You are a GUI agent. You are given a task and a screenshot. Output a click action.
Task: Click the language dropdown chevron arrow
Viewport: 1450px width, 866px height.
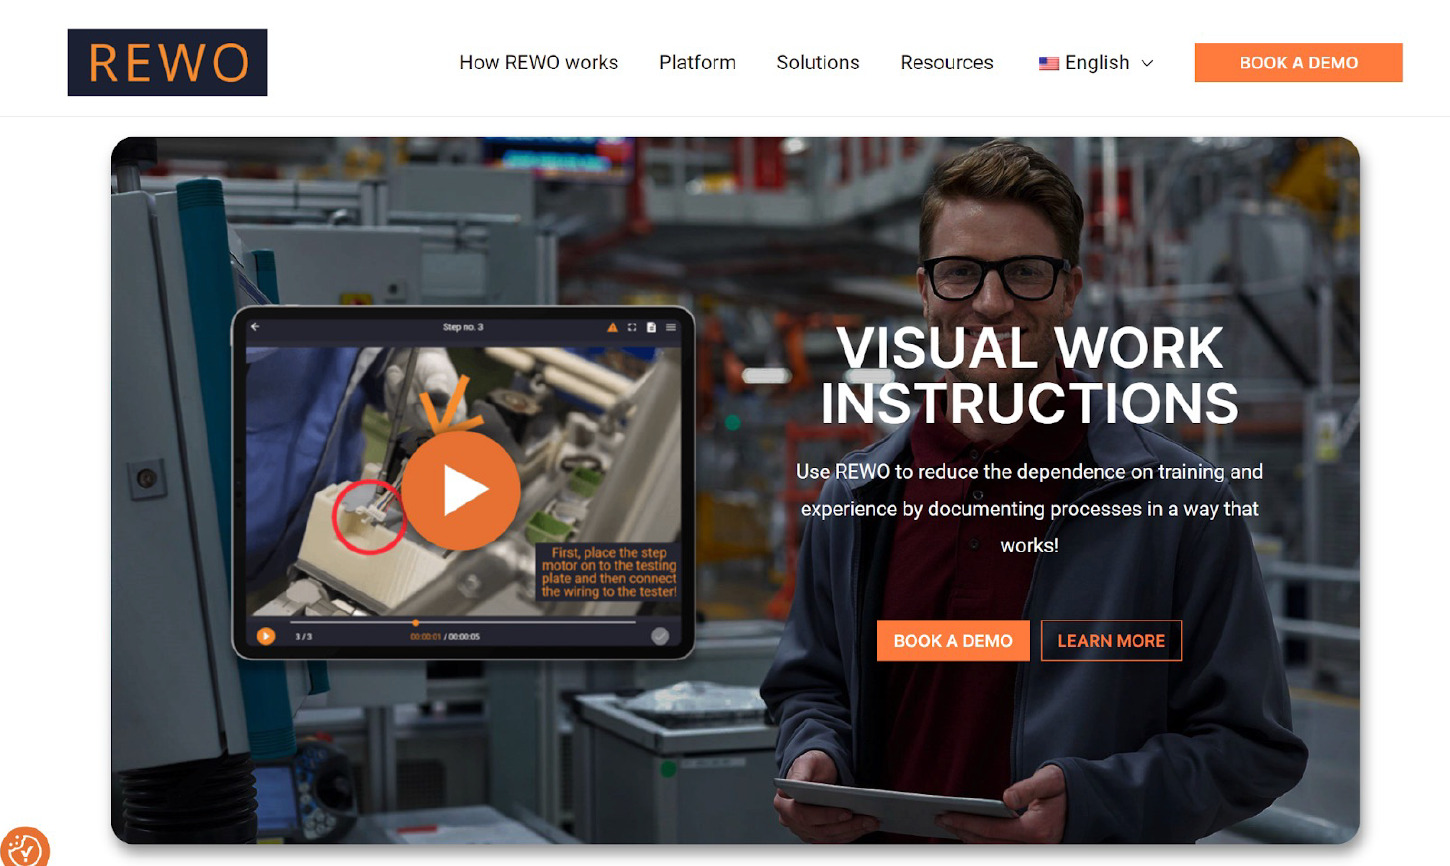click(x=1147, y=63)
